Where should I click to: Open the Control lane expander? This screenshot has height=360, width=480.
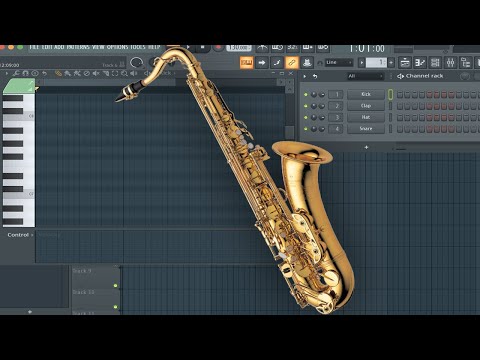[x=20, y=235]
